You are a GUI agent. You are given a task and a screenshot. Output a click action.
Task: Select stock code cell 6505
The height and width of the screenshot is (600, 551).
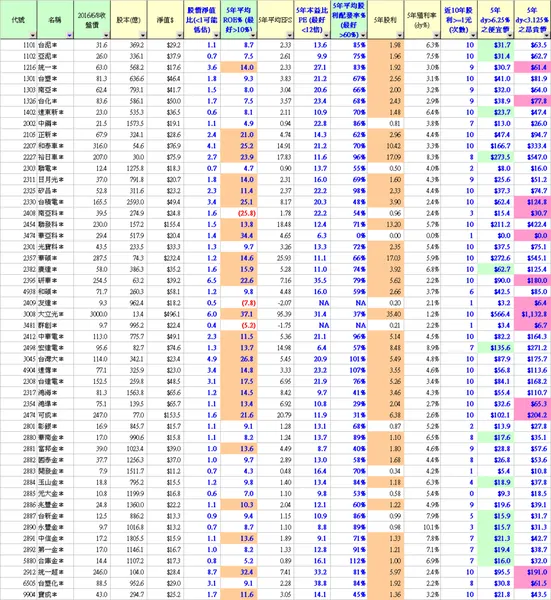(x=19, y=583)
